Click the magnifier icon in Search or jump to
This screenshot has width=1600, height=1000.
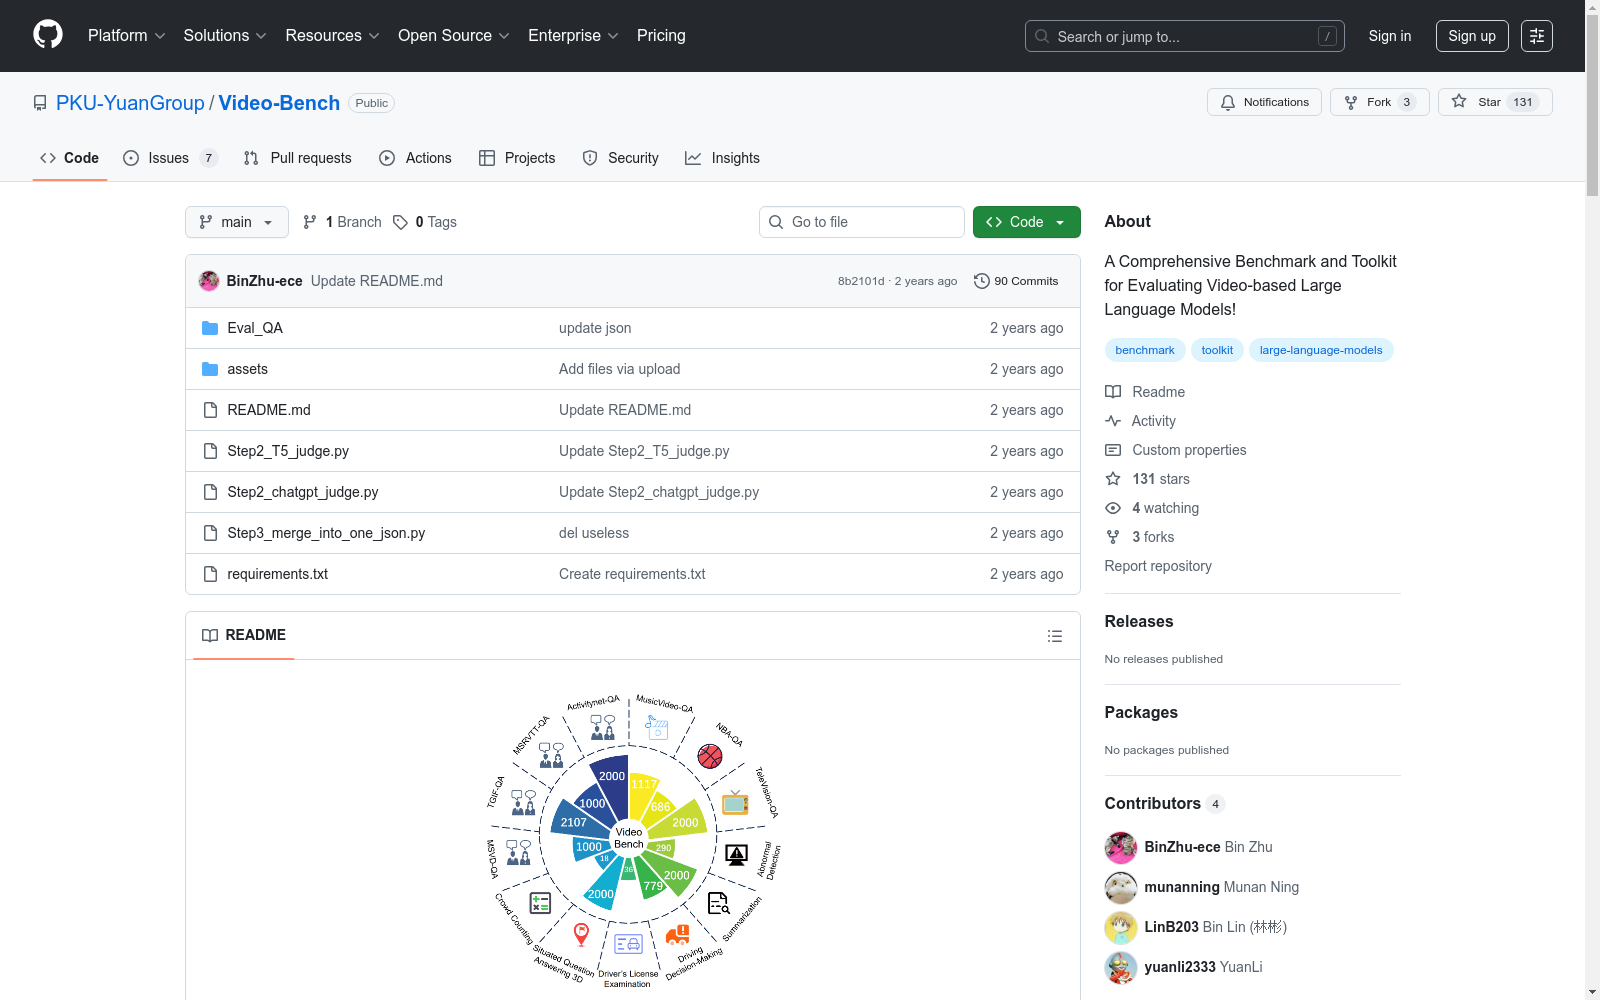click(x=1042, y=36)
